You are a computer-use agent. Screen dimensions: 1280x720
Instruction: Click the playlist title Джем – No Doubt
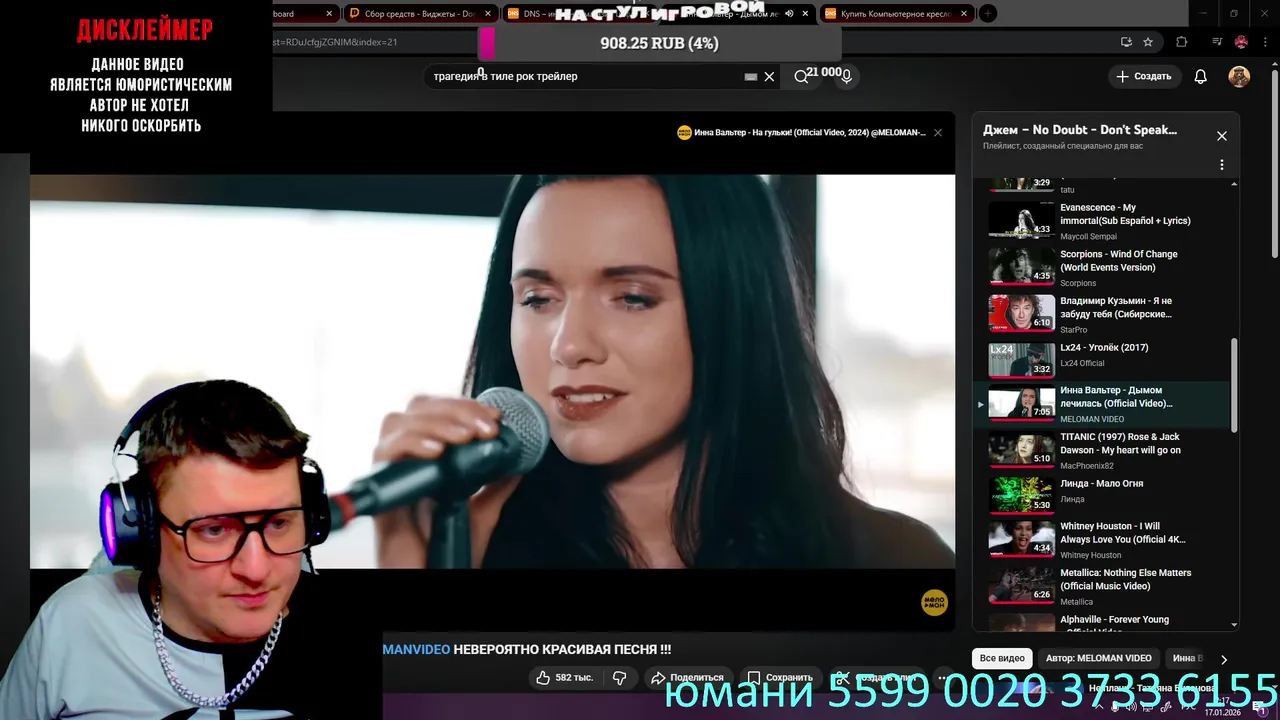pos(1080,130)
